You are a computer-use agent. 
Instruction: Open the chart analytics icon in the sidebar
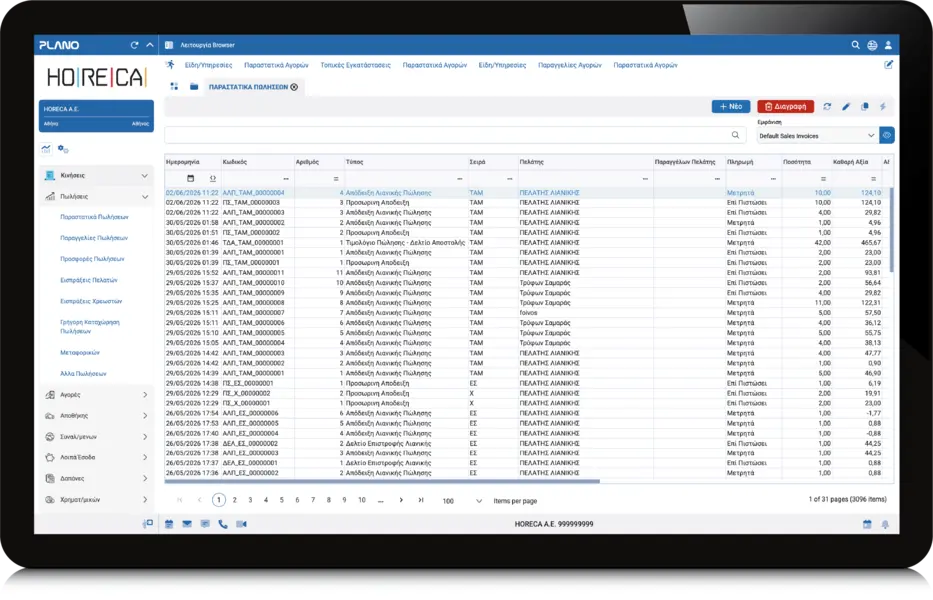pyautogui.click(x=46, y=149)
